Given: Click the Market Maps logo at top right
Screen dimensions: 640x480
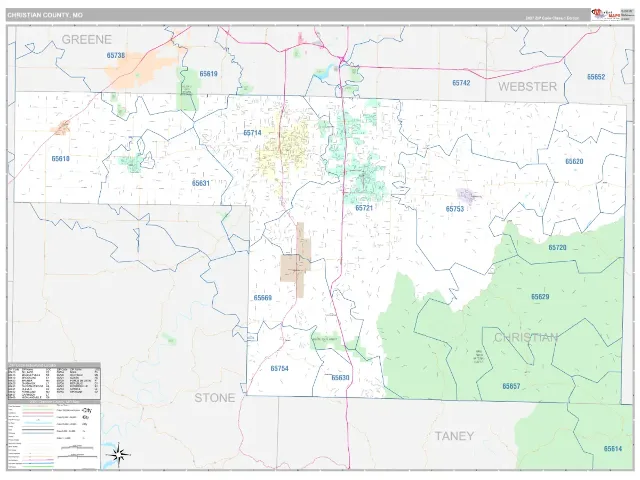Looking at the screenshot, I should 606,15.
